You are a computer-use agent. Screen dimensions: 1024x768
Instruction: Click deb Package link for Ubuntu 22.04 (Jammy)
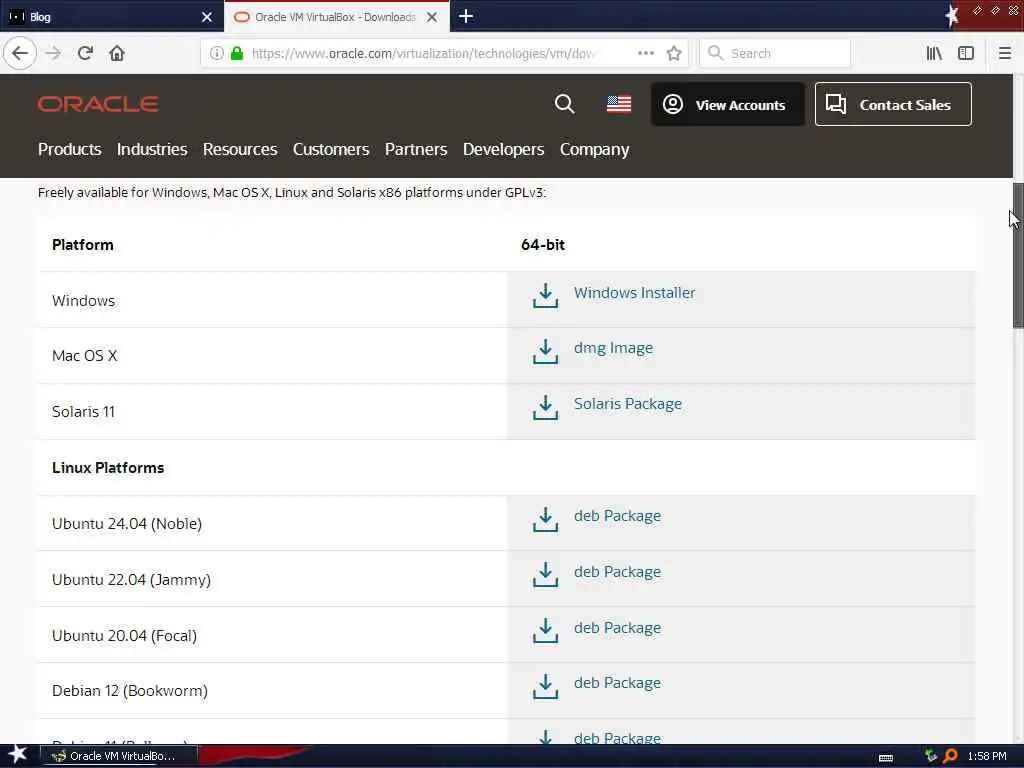point(617,571)
